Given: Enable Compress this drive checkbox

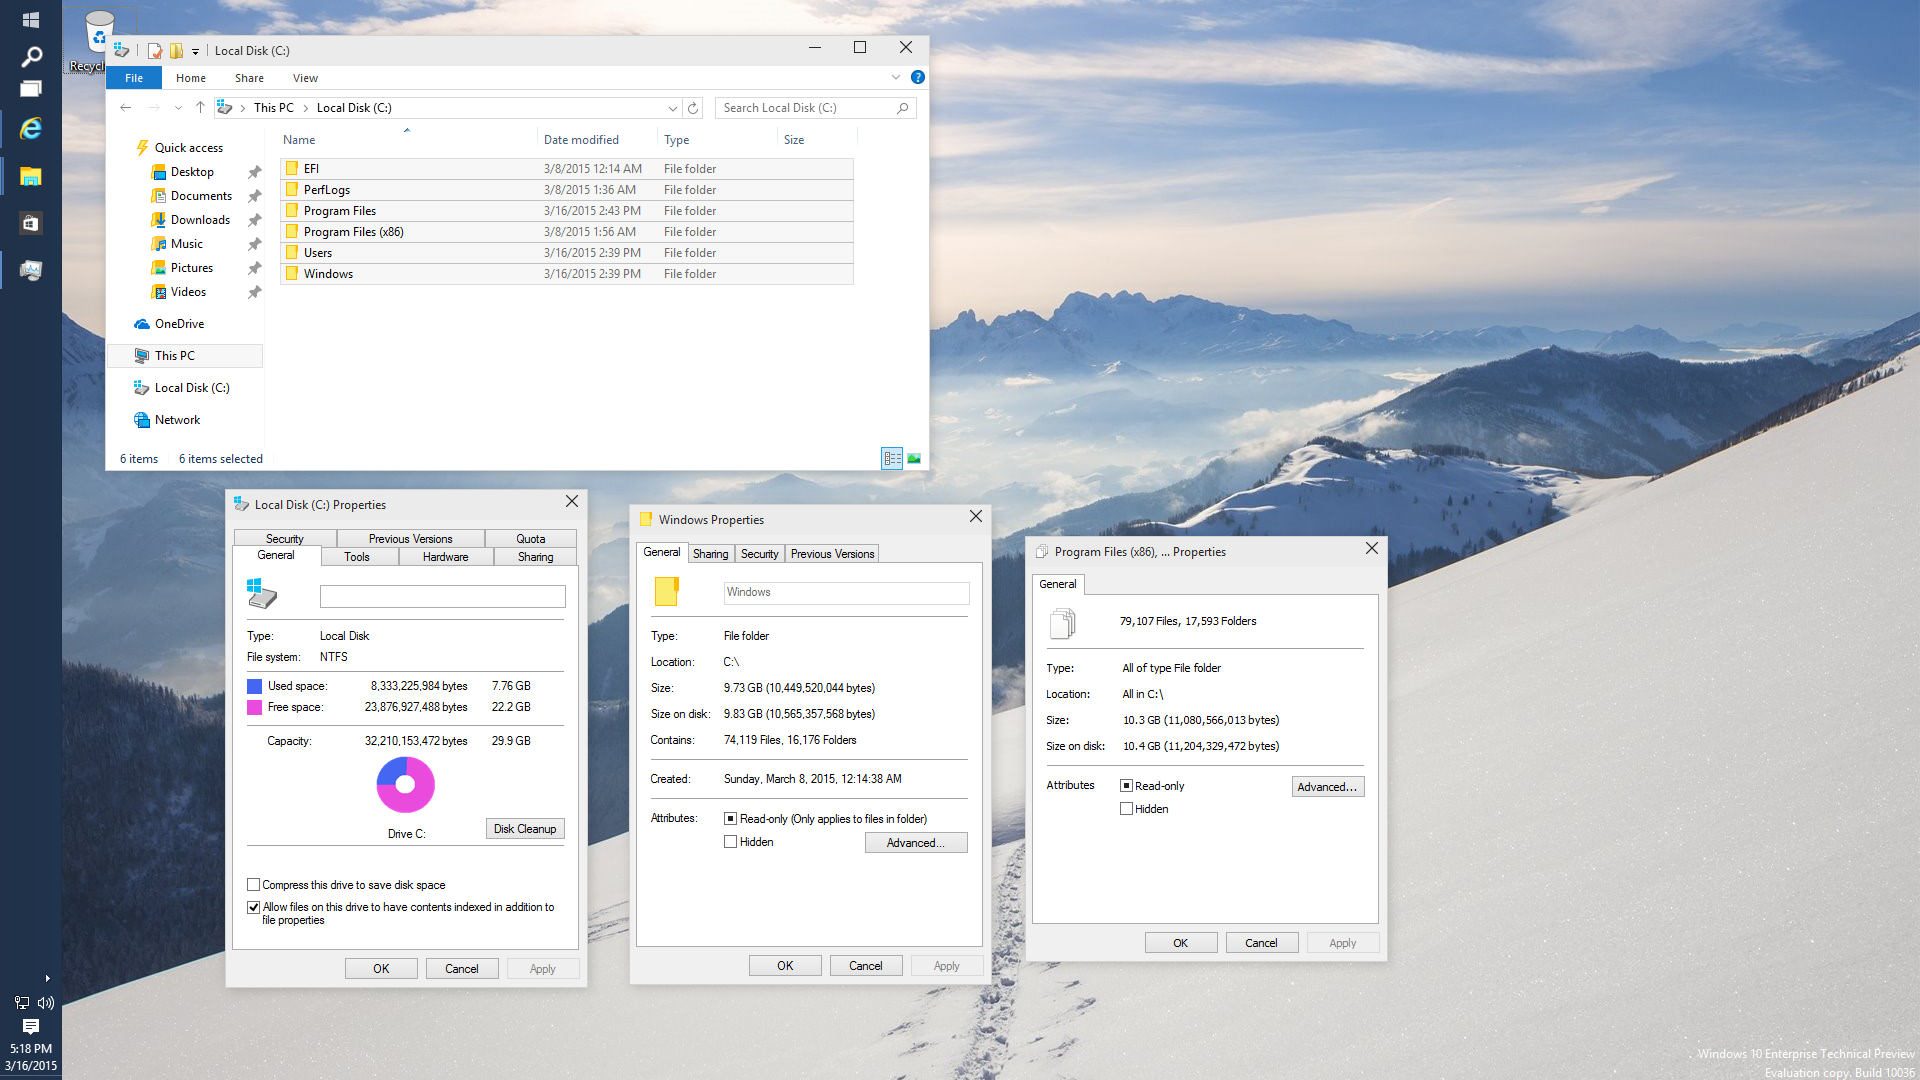Looking at the screenshot, I should click(254, 885).
